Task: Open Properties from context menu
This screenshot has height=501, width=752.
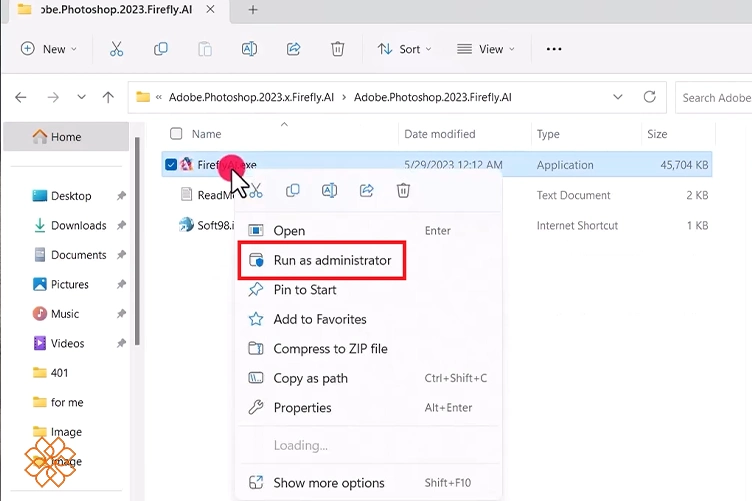Action: pos(369,408)
